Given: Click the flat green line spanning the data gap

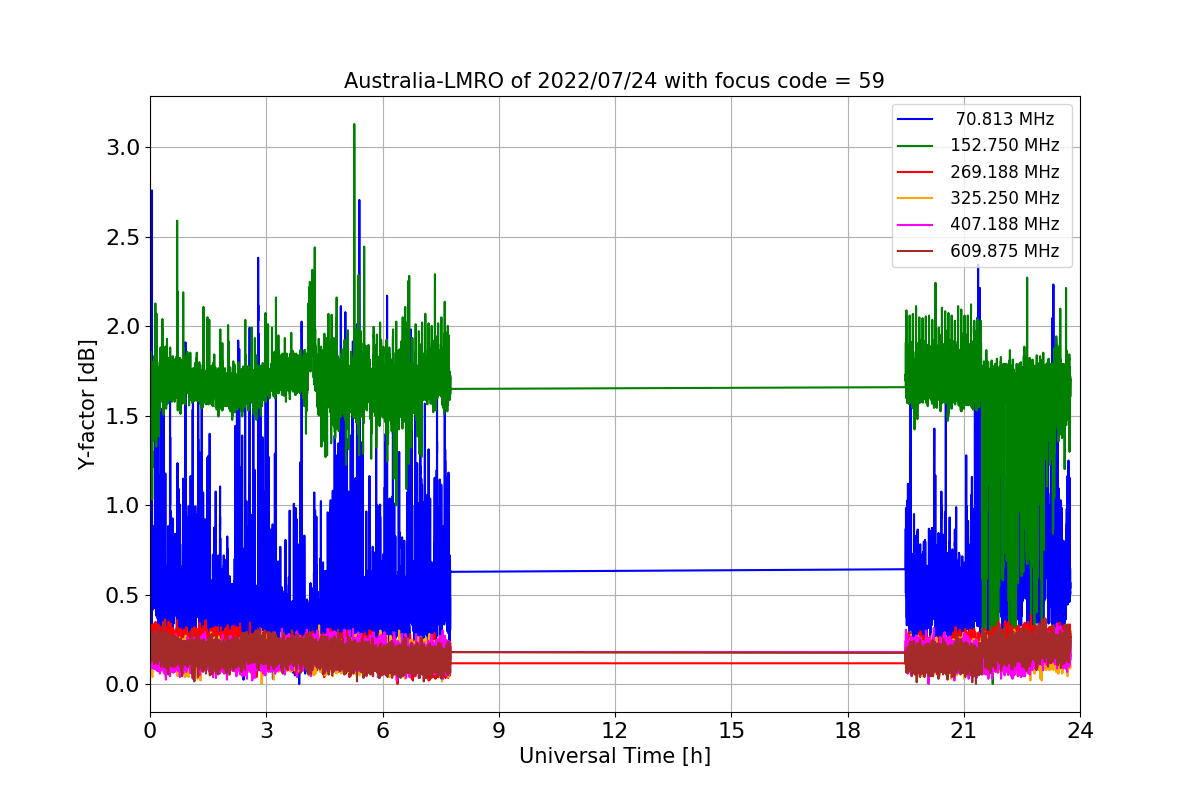Looking at the screenshot, I should coord(678,388).
